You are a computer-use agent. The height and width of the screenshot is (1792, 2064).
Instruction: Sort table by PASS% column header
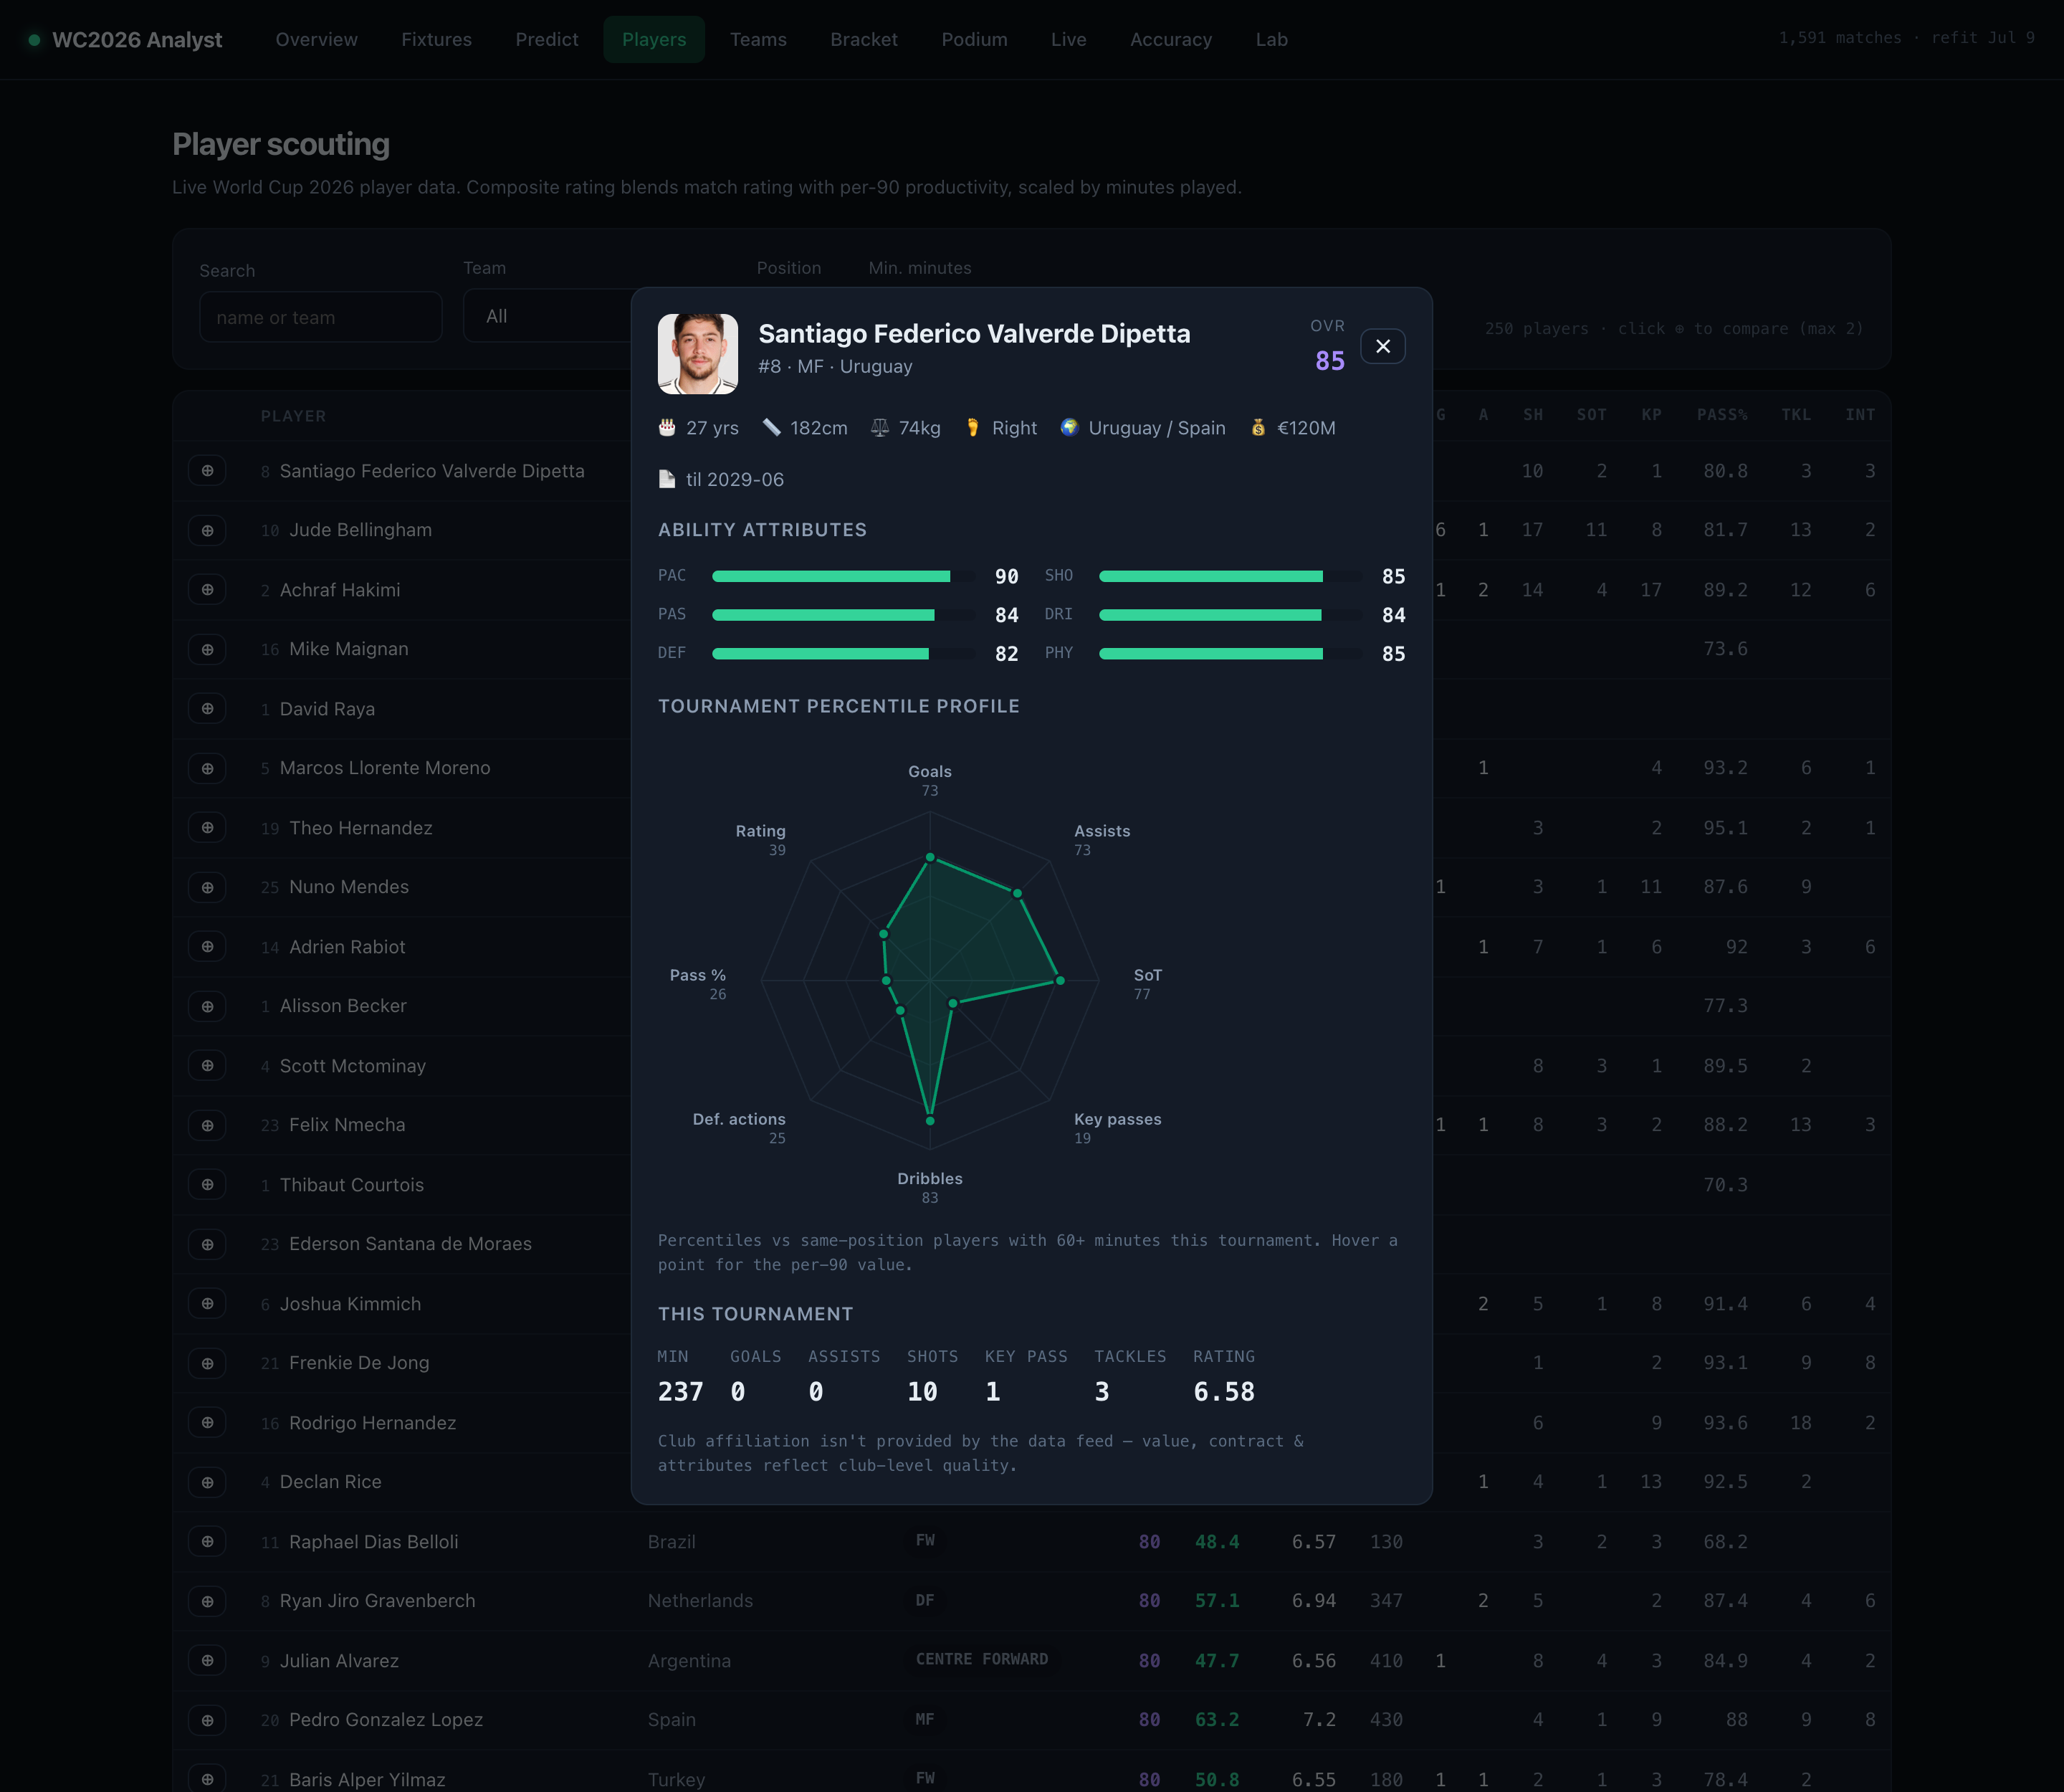pos(1722,415)
